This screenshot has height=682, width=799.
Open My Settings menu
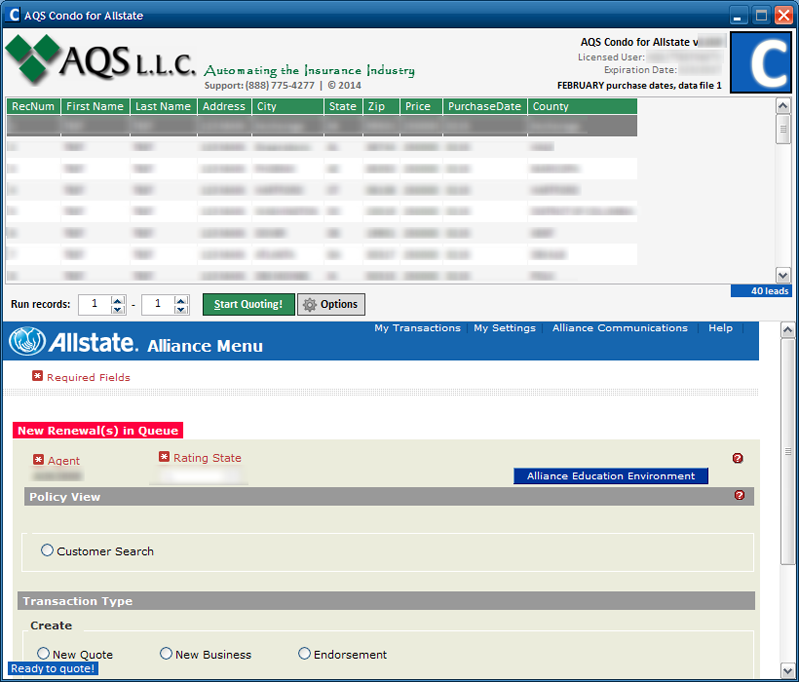[x=504, y=328]
